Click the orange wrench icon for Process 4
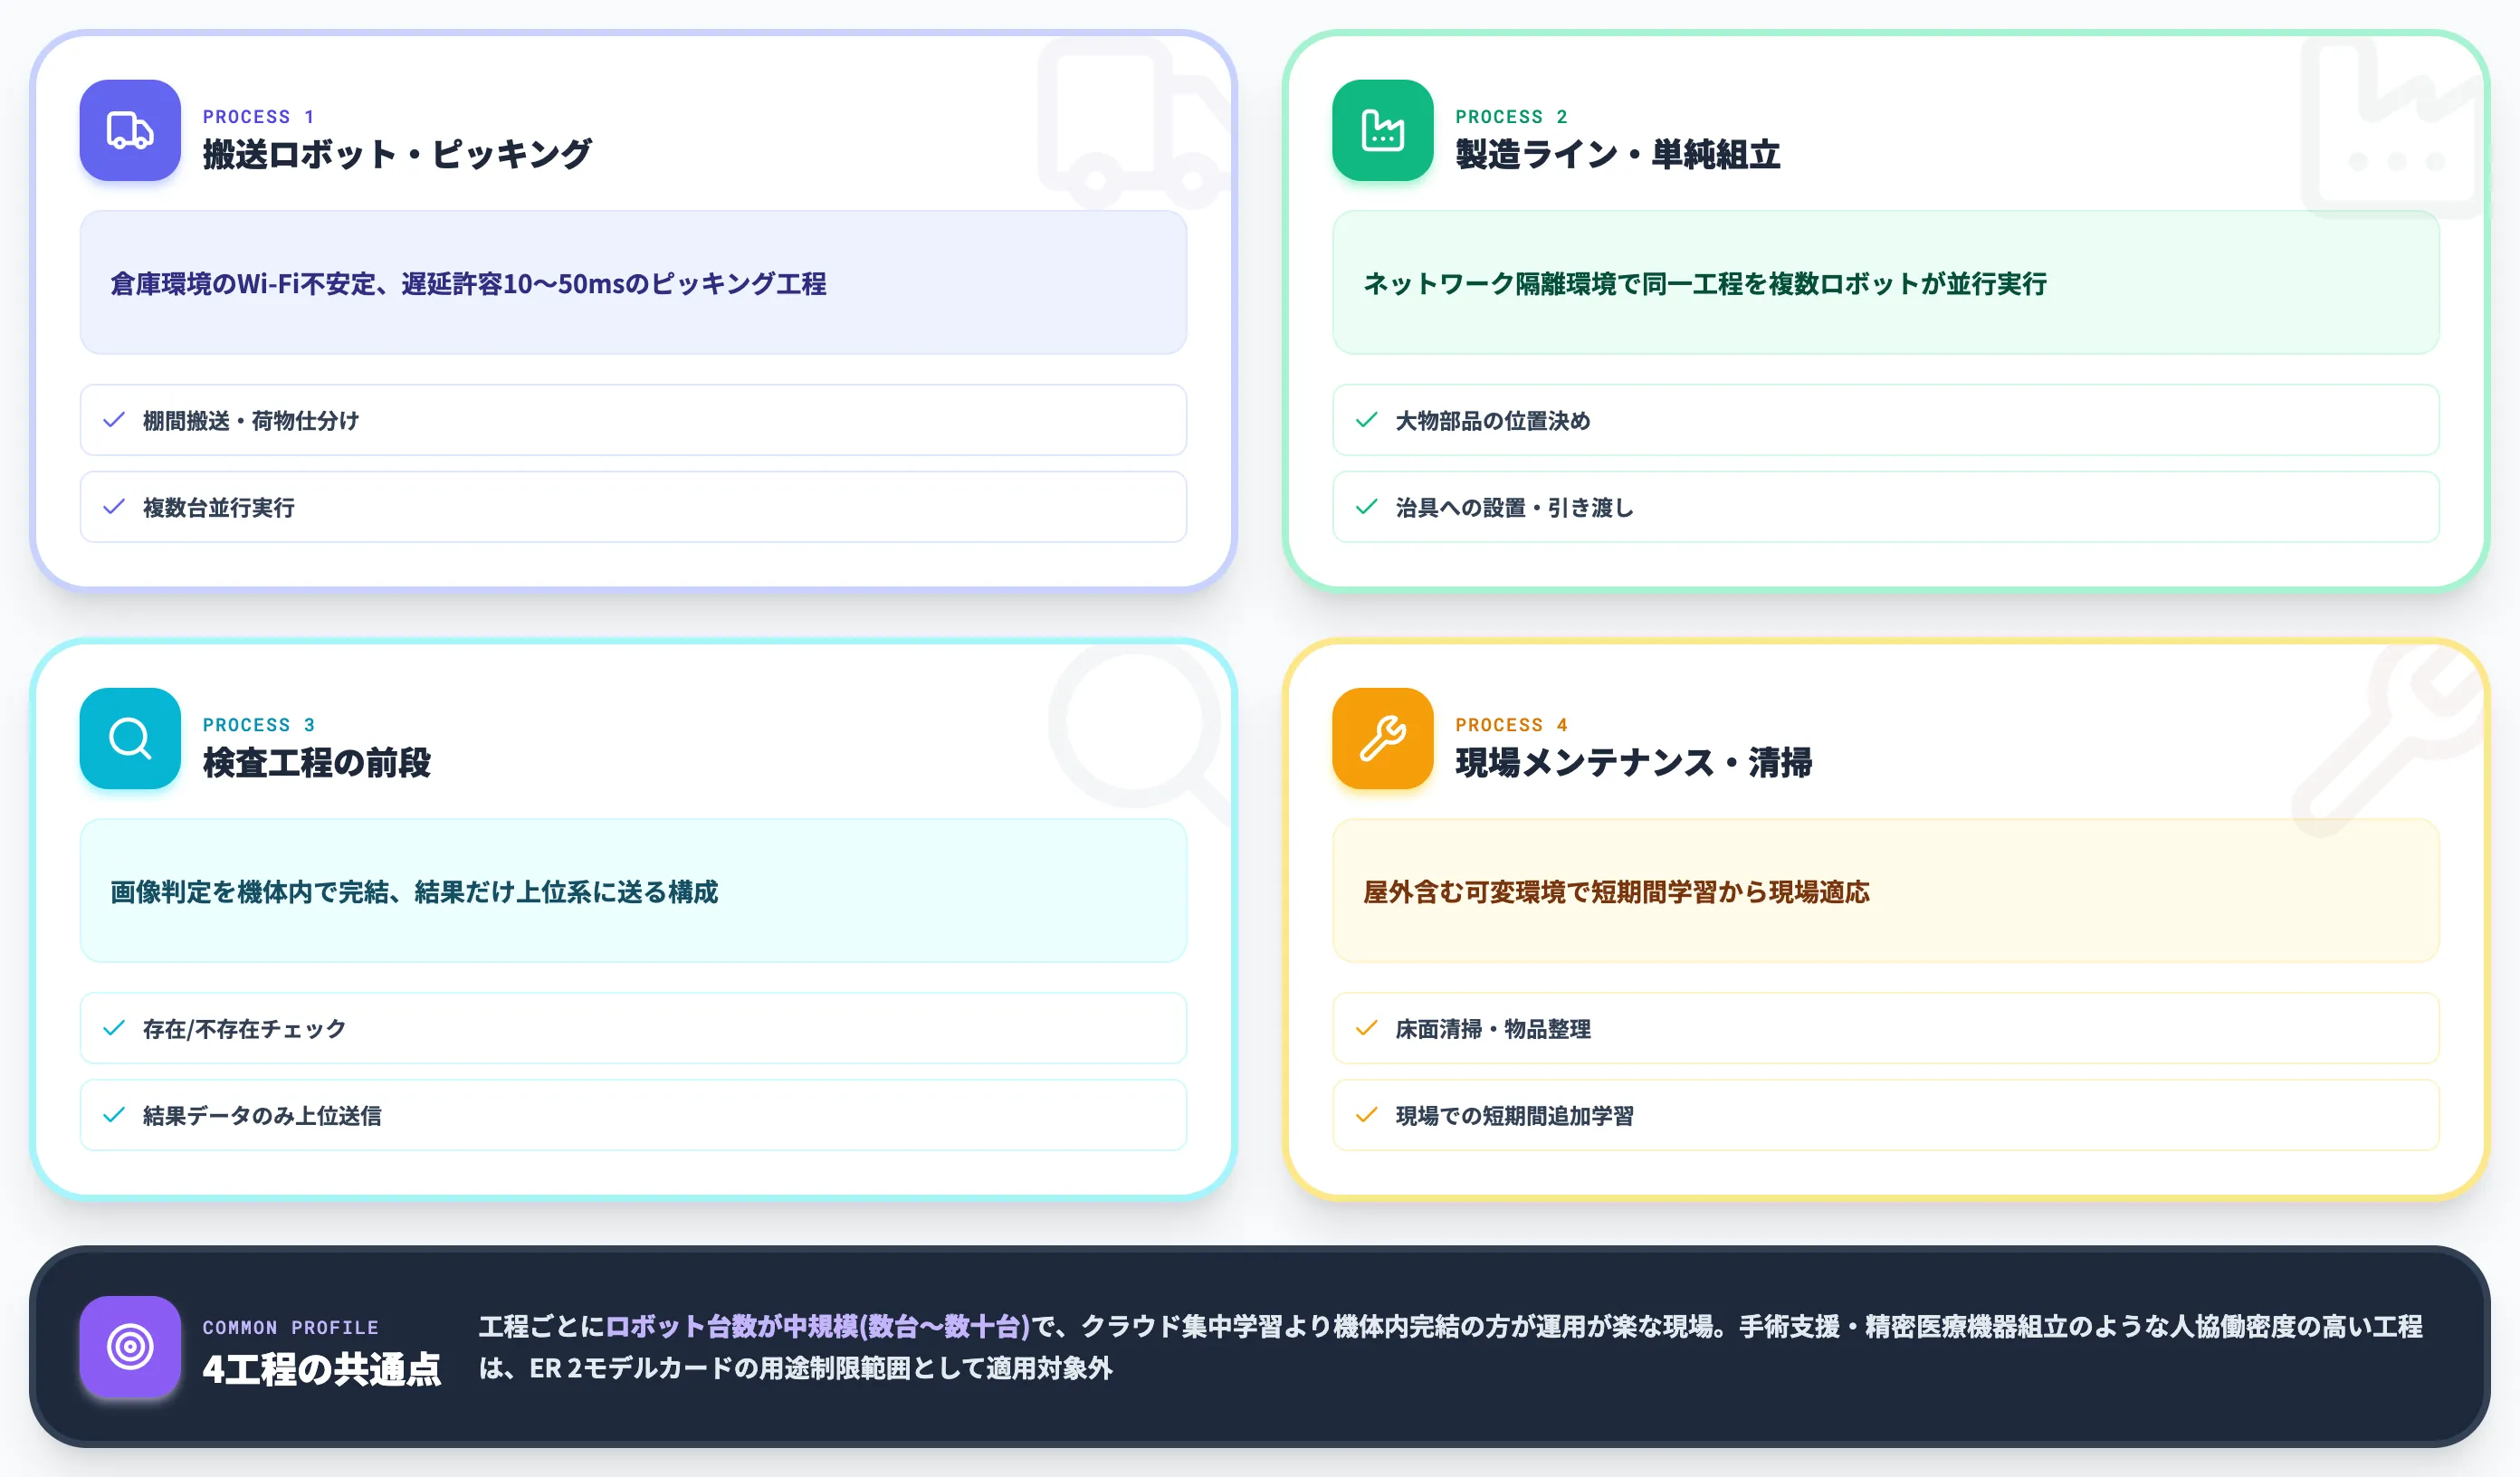This screenshot has width=2520, height=1477. point(1382,738)
